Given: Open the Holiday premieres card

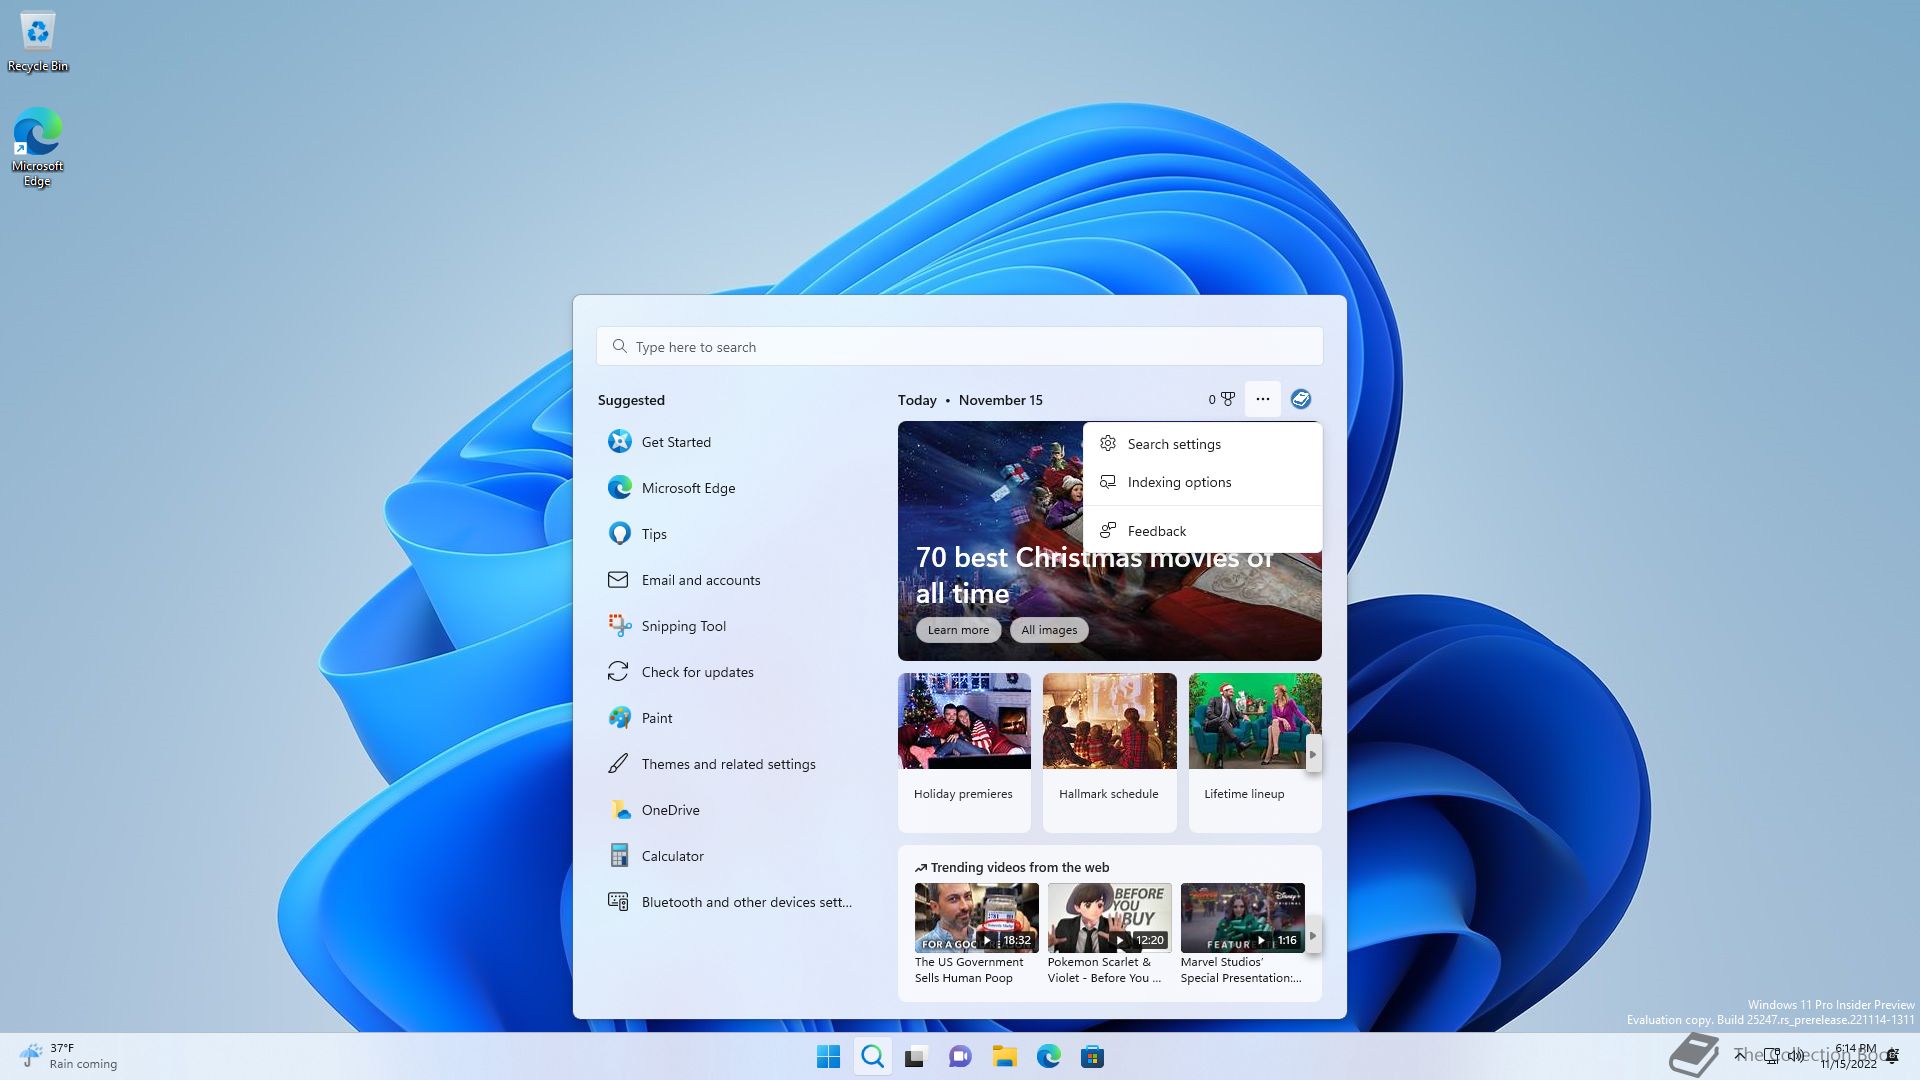Looking at the screenshot, I should [x=964, y=752].
